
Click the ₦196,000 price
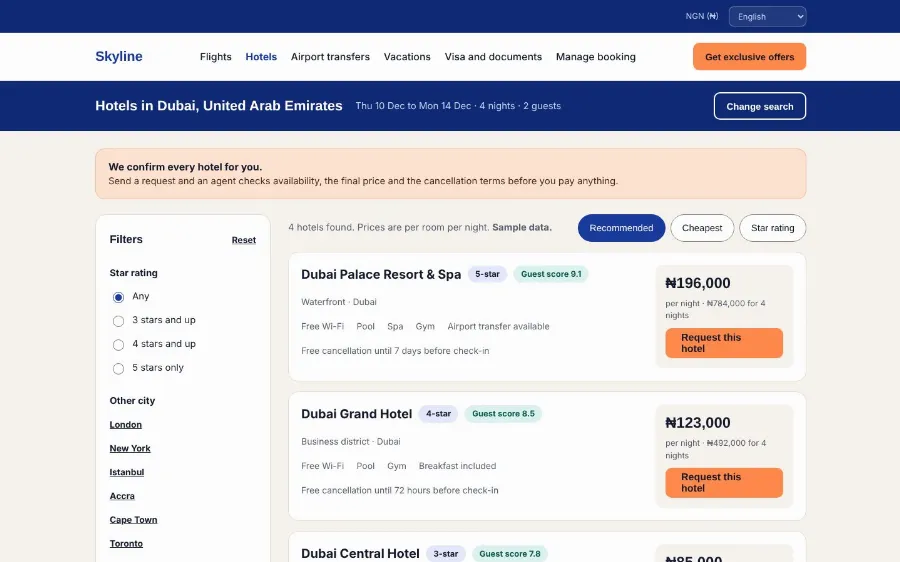[x=698, y=283]
